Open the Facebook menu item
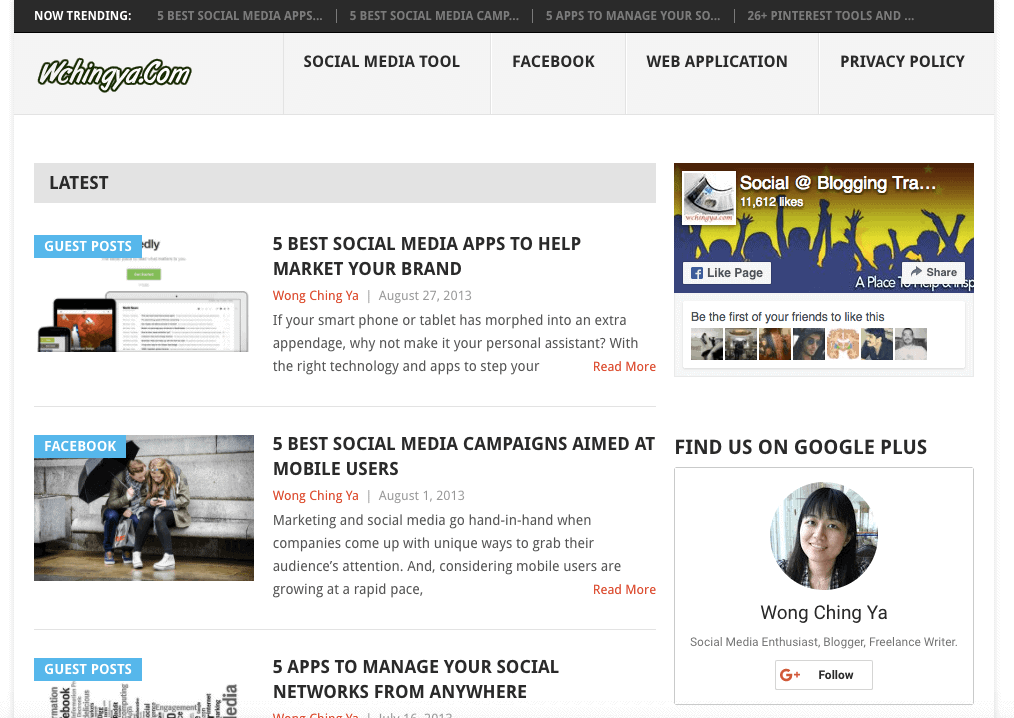Screen dimensions: 1014x718 click(554, 61)
